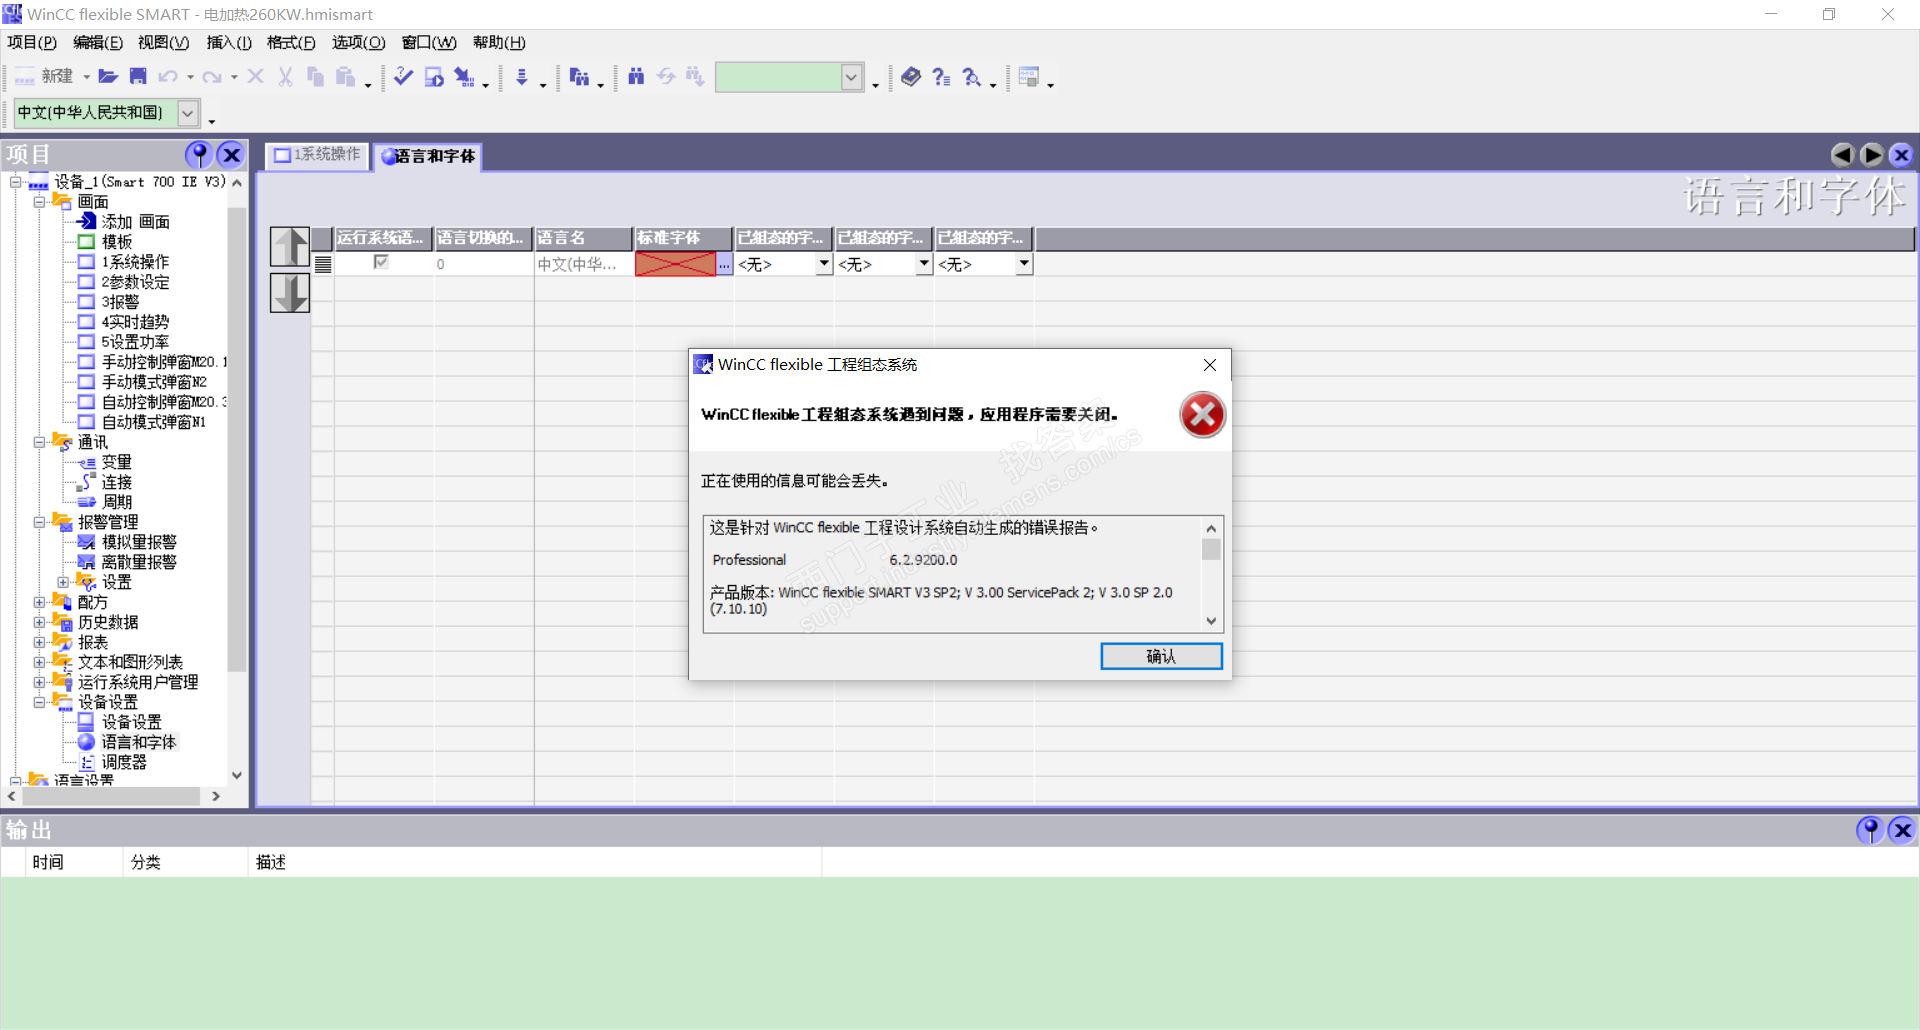Open the third <无> font dropdown

(x=1024, y=264)
